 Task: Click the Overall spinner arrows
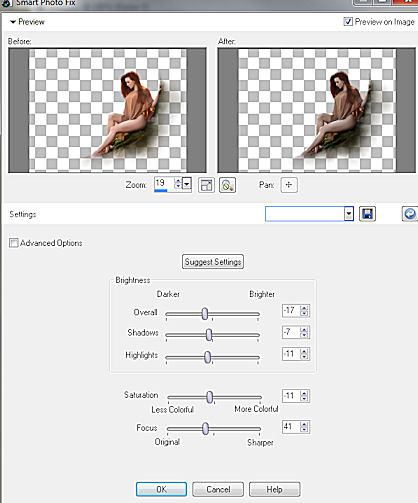[x=304, y=311]
